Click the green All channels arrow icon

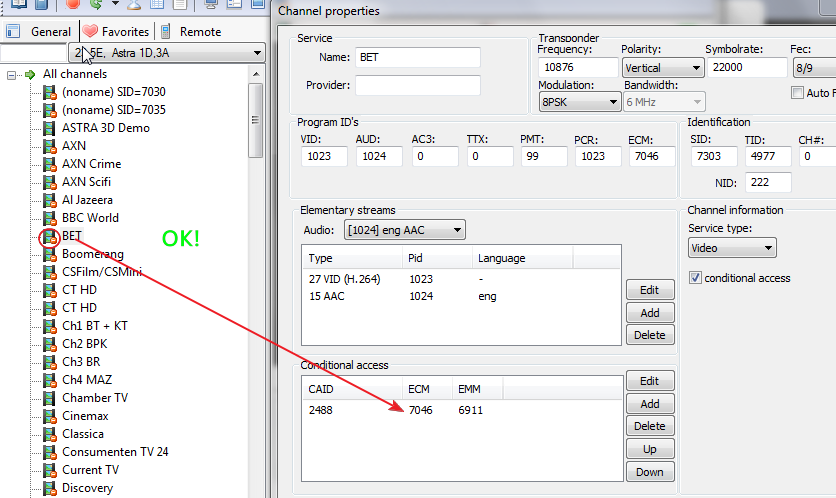tap(31, 74)
